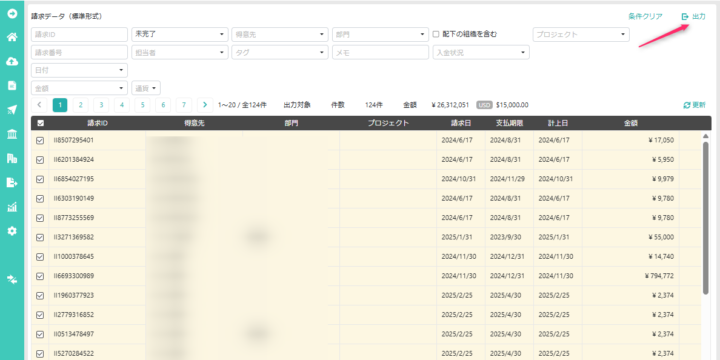Go to page 7
720x360 pixels.
[x=184, y=105]
